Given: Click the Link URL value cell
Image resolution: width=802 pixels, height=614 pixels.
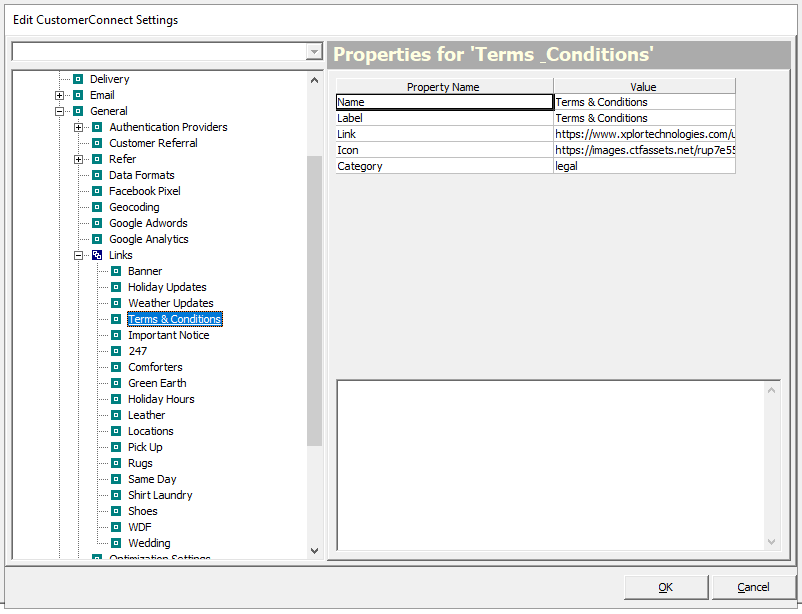Looking at the screenshot, I should coord(644,134).
